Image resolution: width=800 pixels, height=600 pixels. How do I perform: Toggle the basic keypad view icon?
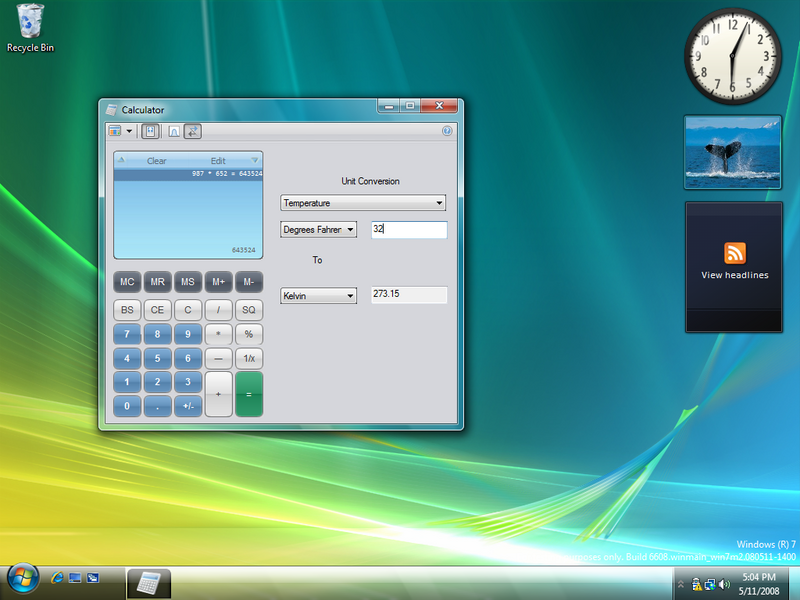(x=150, y=131)
